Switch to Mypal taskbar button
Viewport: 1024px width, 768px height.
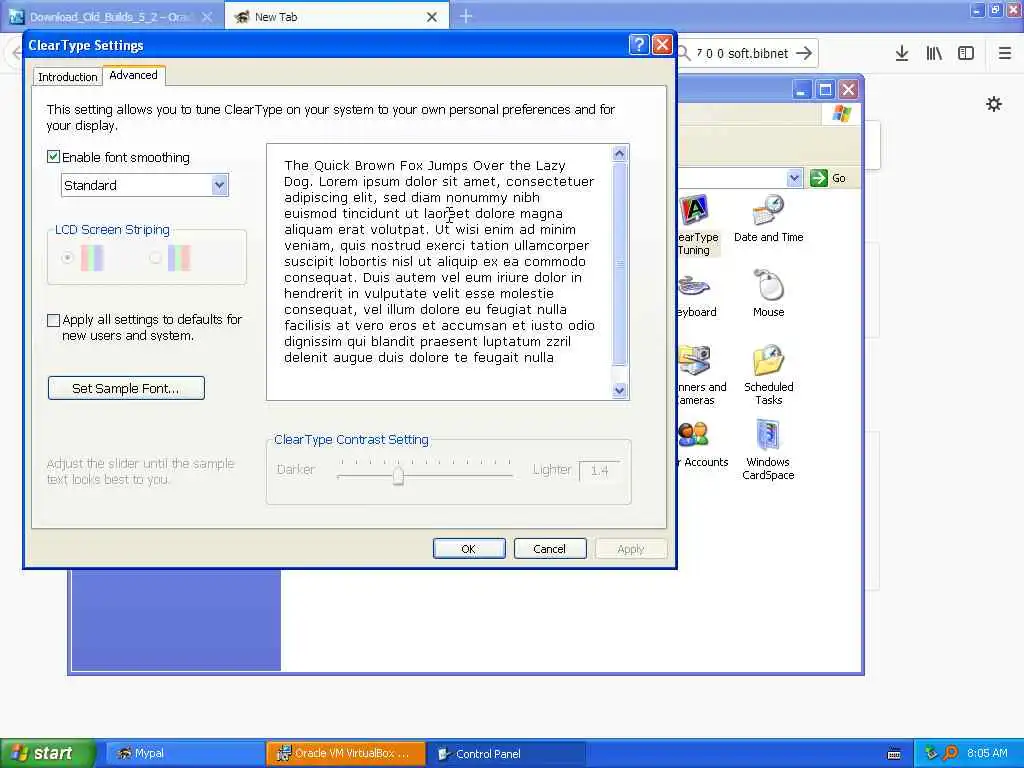[x=185, y=753]
